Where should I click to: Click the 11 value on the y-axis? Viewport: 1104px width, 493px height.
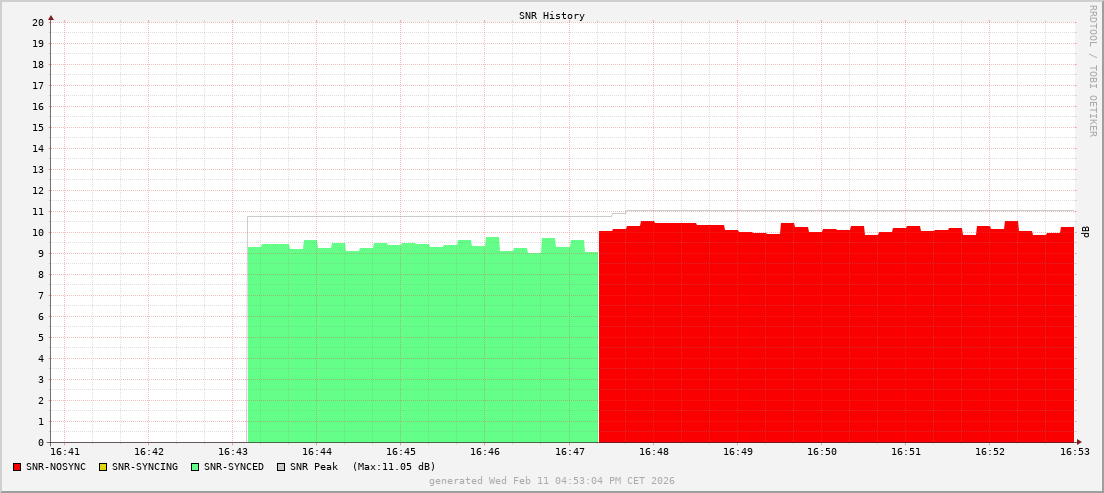pos(38,211)
